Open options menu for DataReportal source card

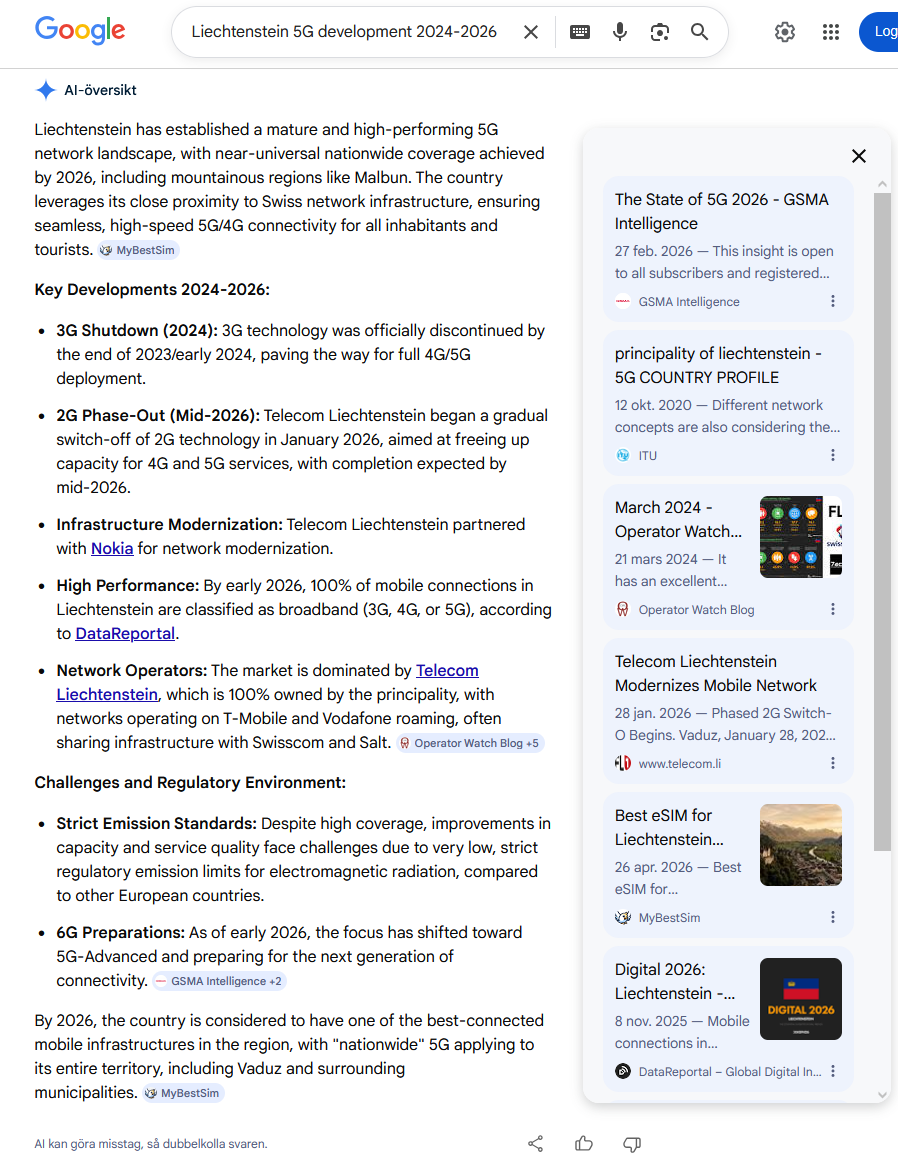(833, 1071)
